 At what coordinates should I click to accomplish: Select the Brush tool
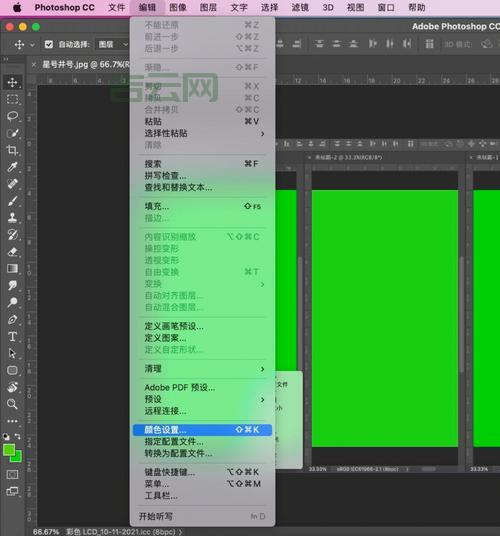[x=13, y=201]
